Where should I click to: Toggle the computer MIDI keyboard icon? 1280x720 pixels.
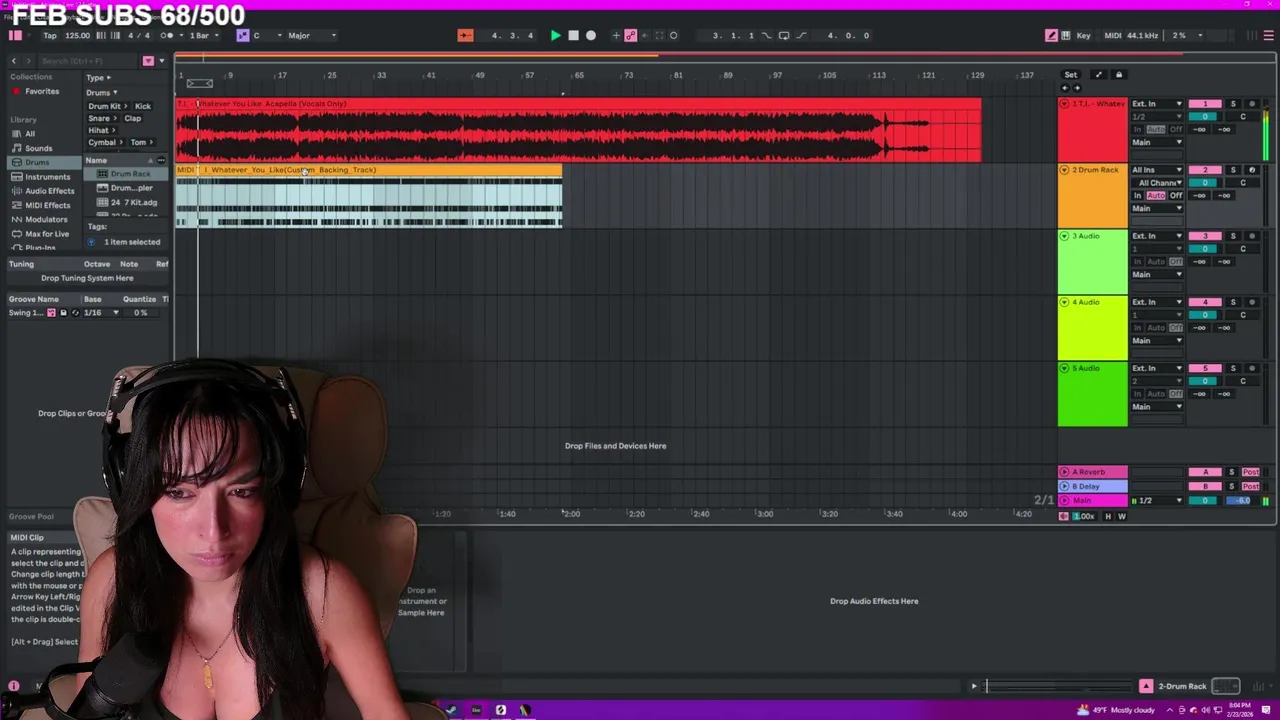click(x=1066, y=36)
